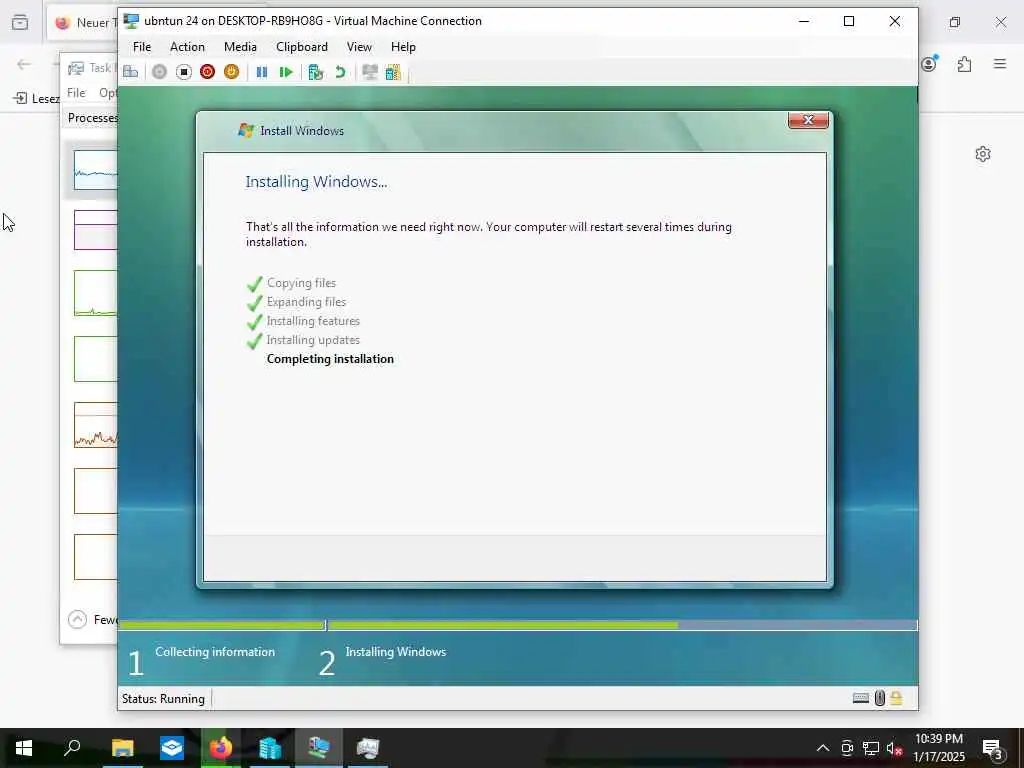Click the Ctrl+Alt+Del toolbar icon
Screen dimensions: 1024x768
(x=131, y=72)
